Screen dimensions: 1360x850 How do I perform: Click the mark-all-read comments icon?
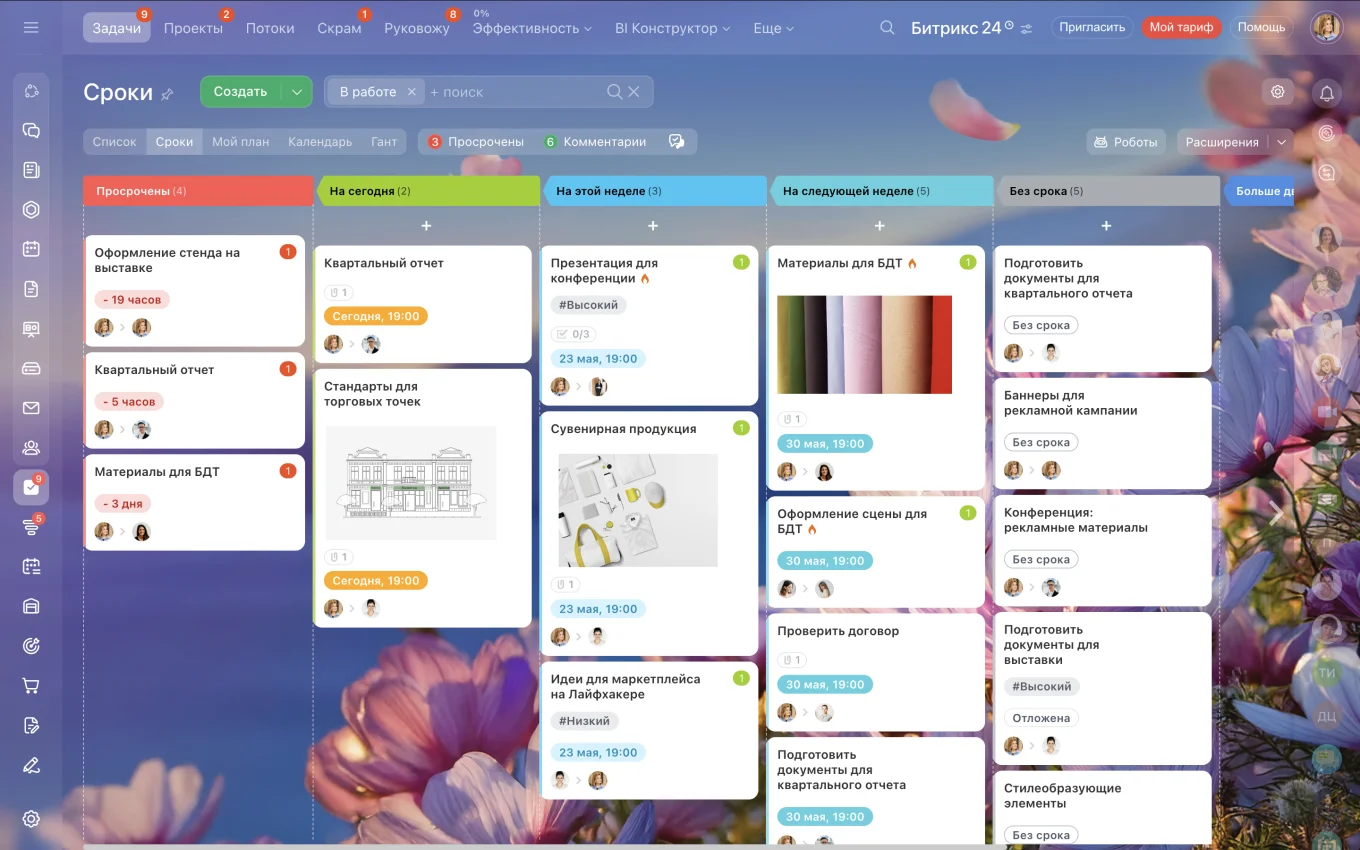[x=676, y=142]
